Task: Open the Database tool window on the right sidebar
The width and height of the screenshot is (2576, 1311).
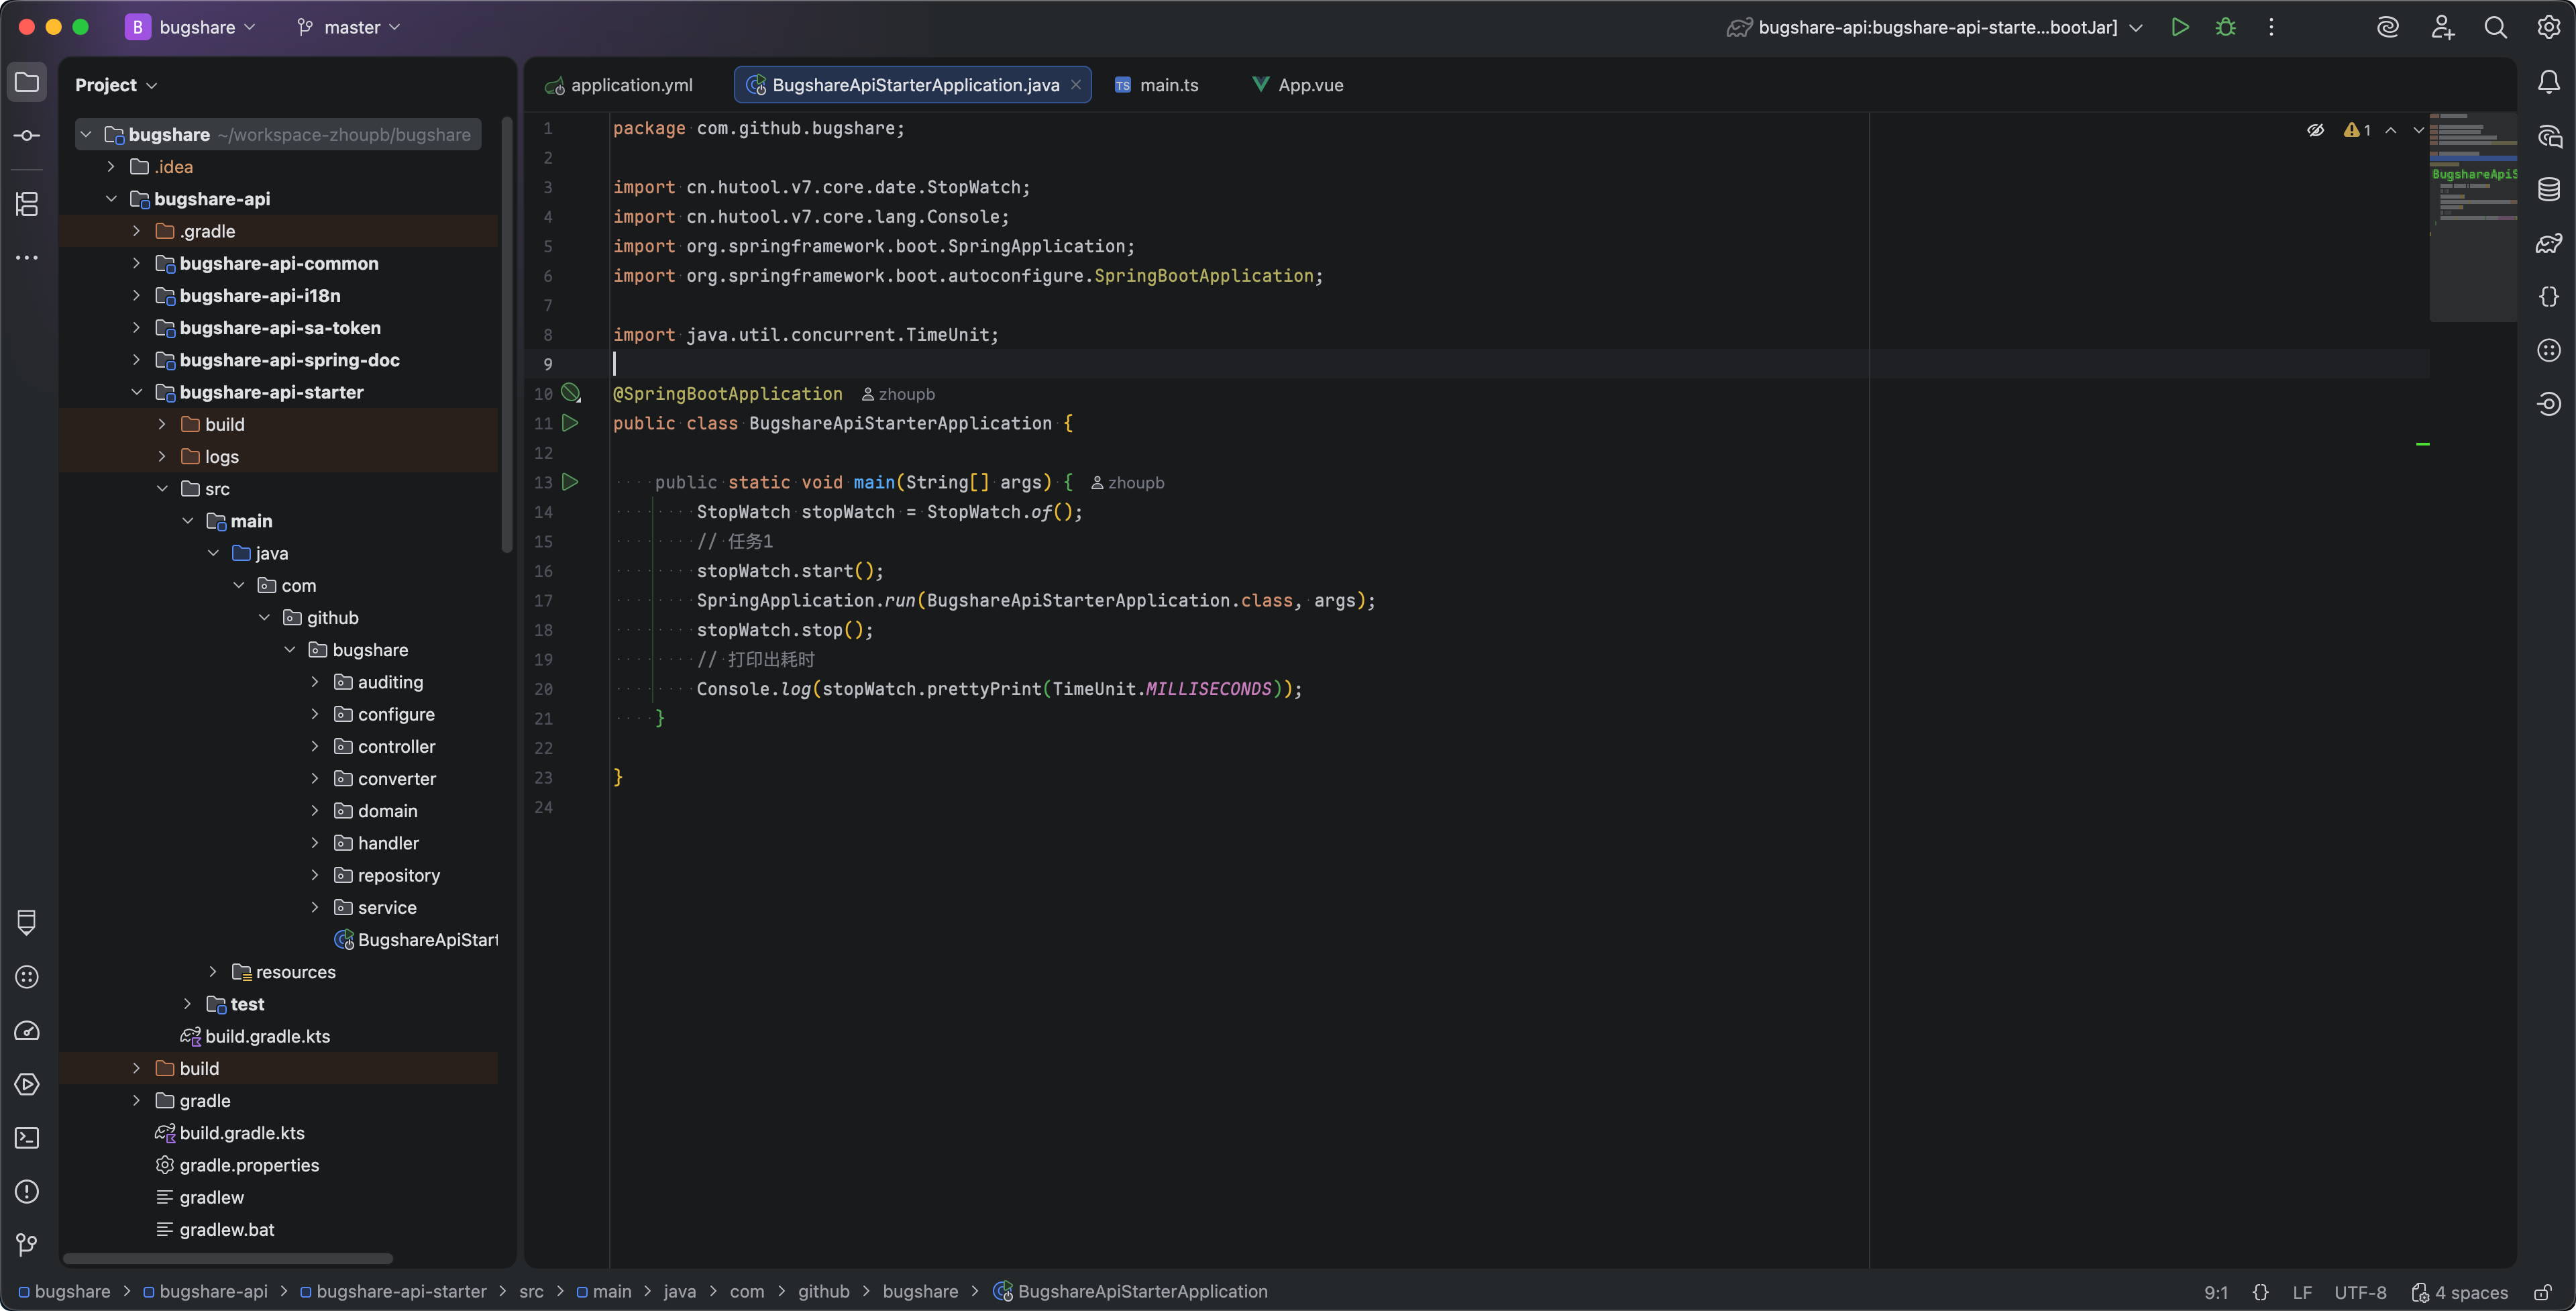Action: (x=2548, y=189)
